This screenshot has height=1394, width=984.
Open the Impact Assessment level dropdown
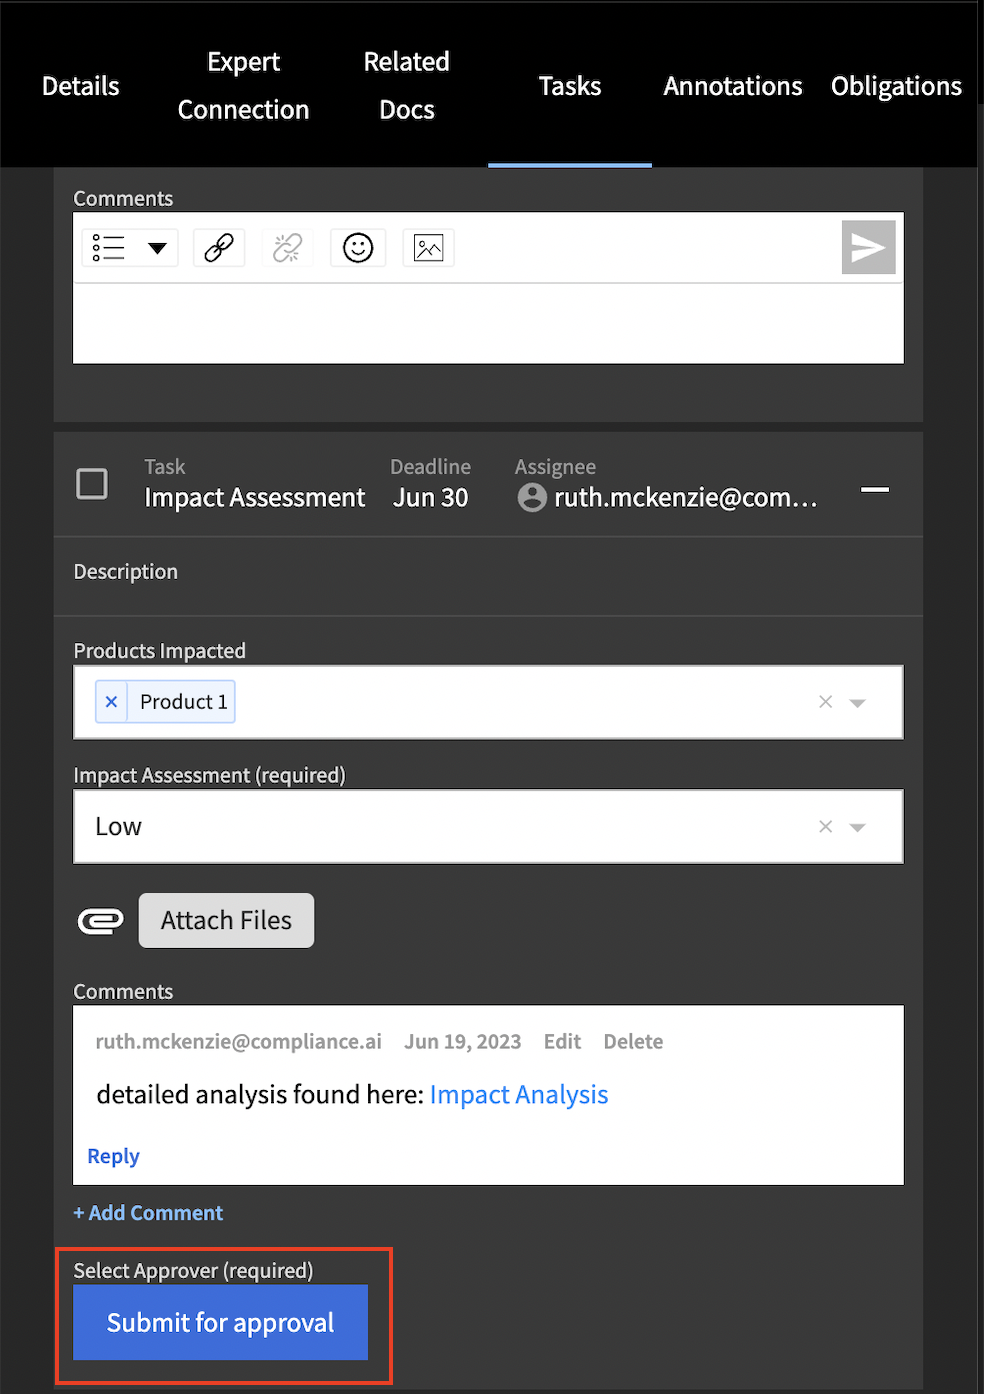(x=857, y=827)
